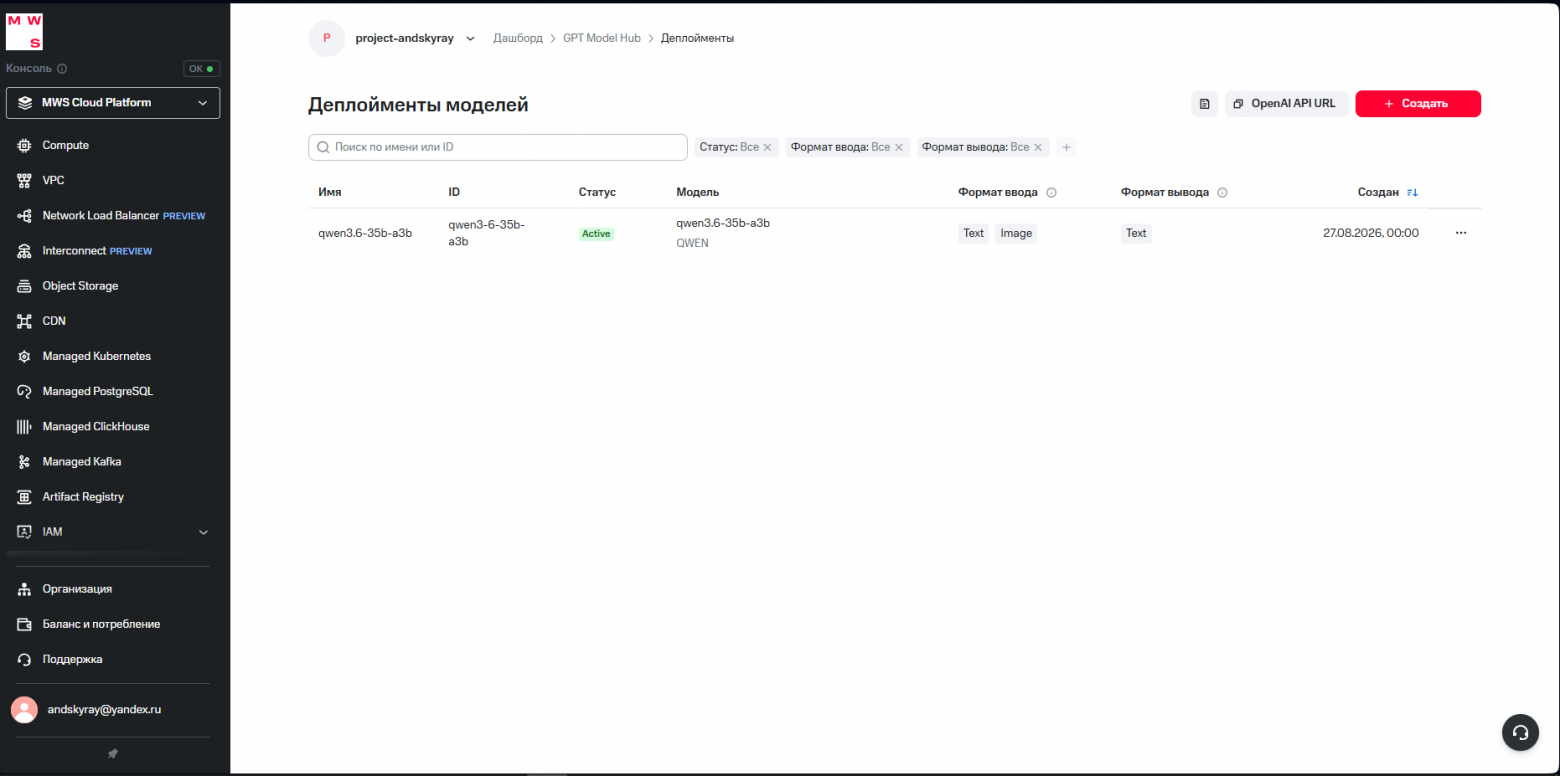Remove the Формат ввода filter chip

[898, 147]
